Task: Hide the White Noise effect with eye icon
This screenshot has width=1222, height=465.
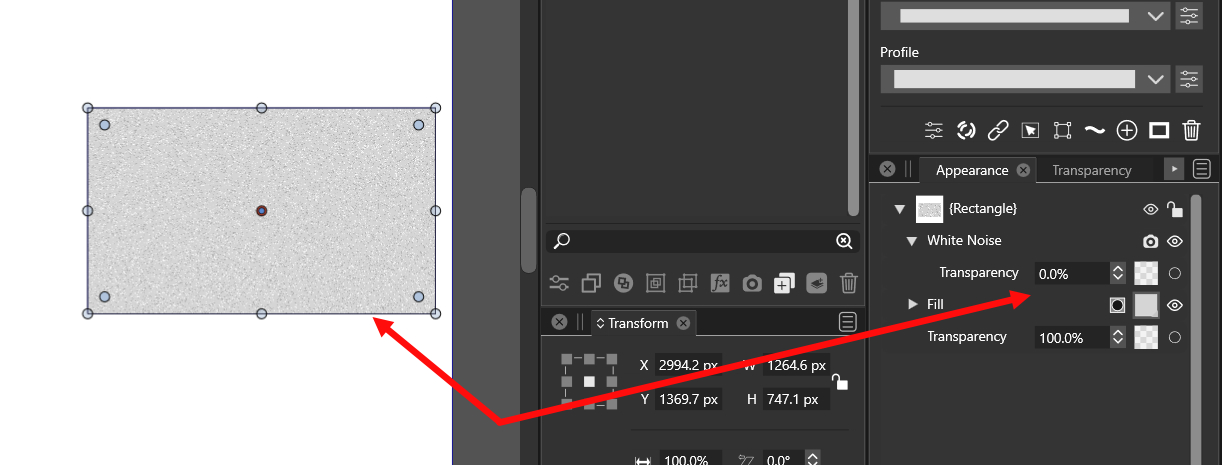Action: pos(1175,241)
